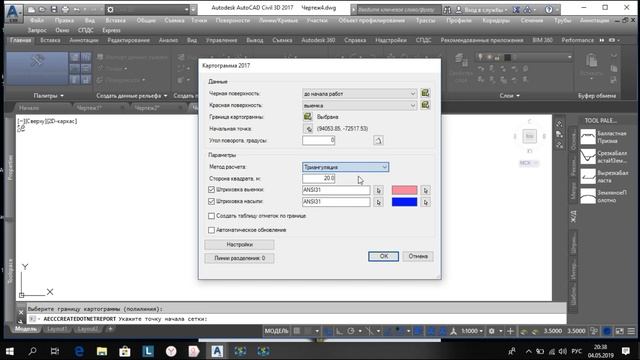The image size is (640, 360).
Task: Click the Настройки button
Action: tap(239, 244)
